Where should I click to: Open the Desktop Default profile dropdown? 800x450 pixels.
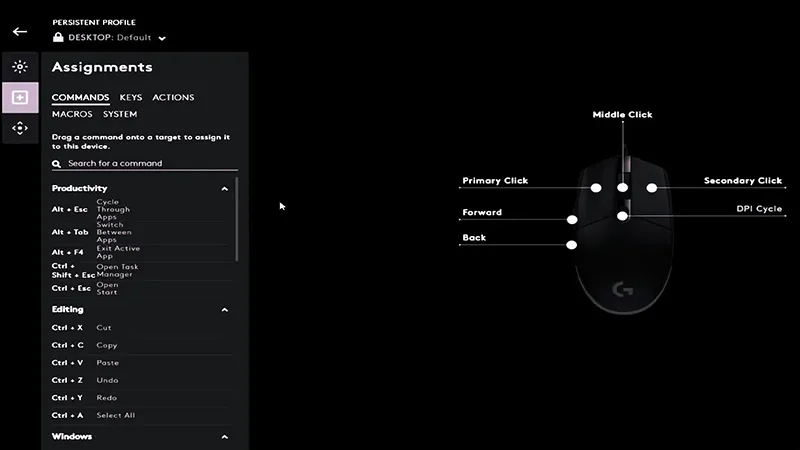pyautogui.click(x=162, y=38)
